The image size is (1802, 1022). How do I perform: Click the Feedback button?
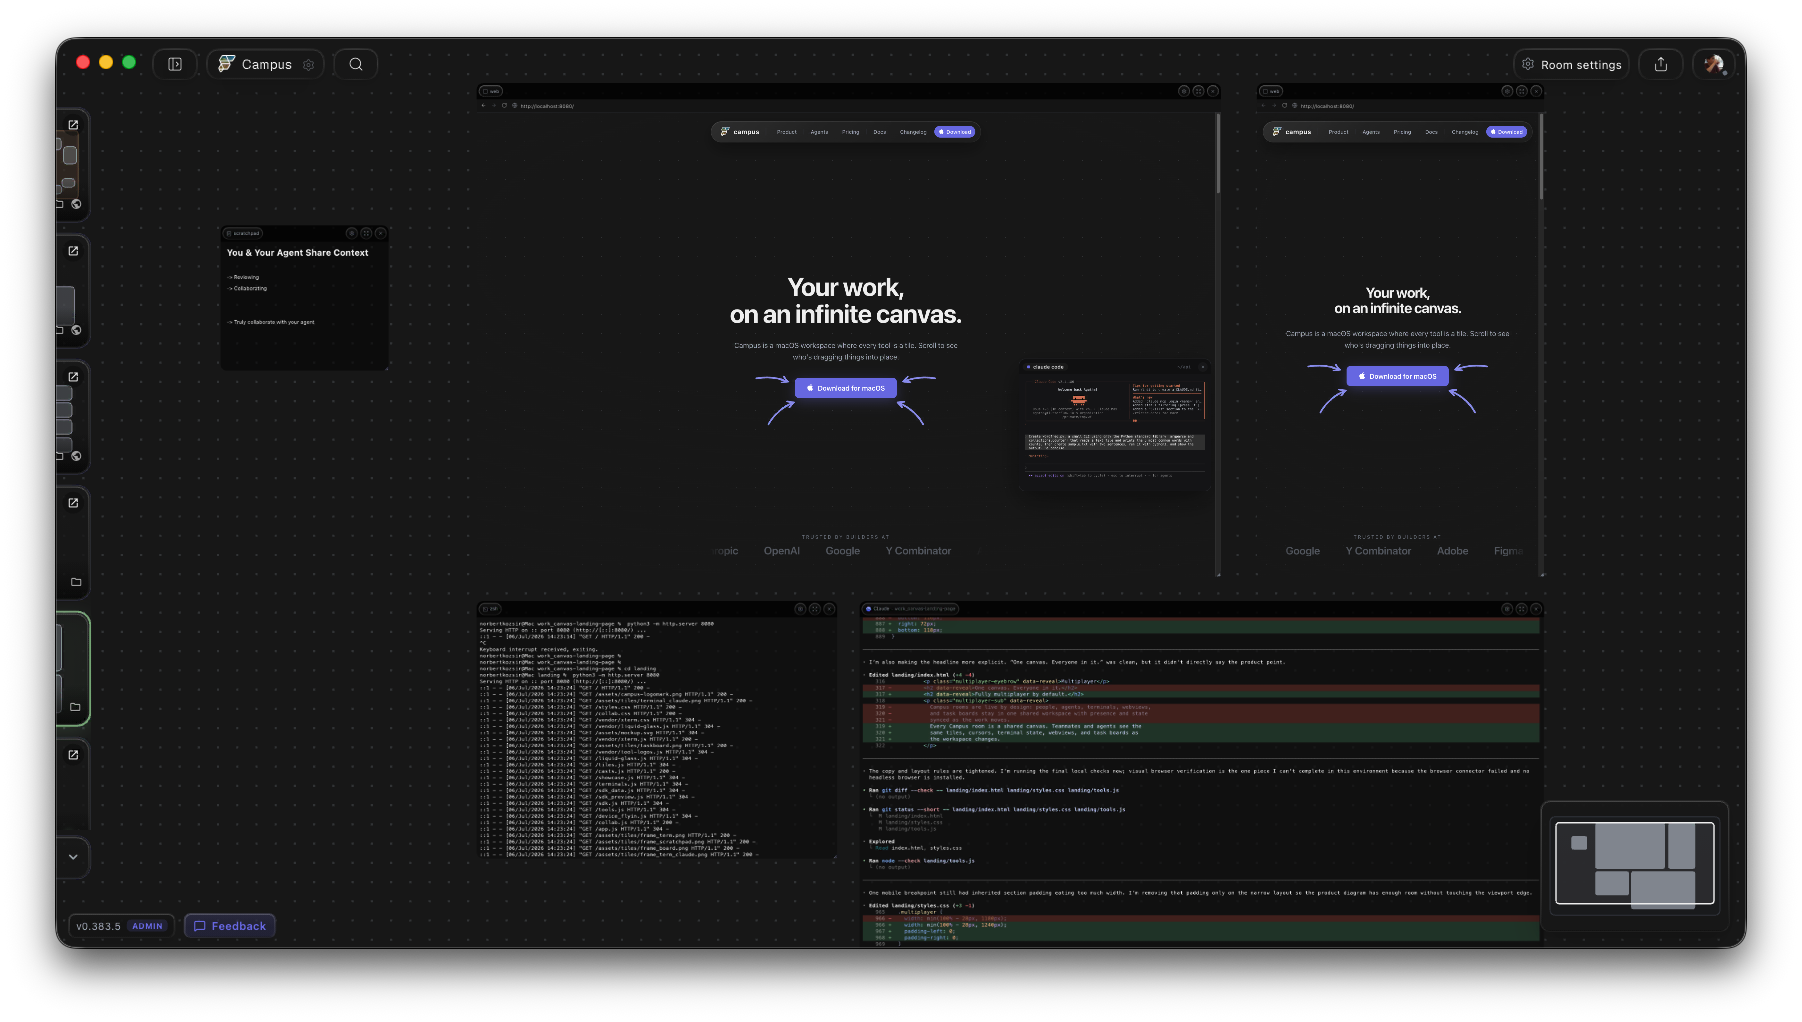(x=230, y=926)
